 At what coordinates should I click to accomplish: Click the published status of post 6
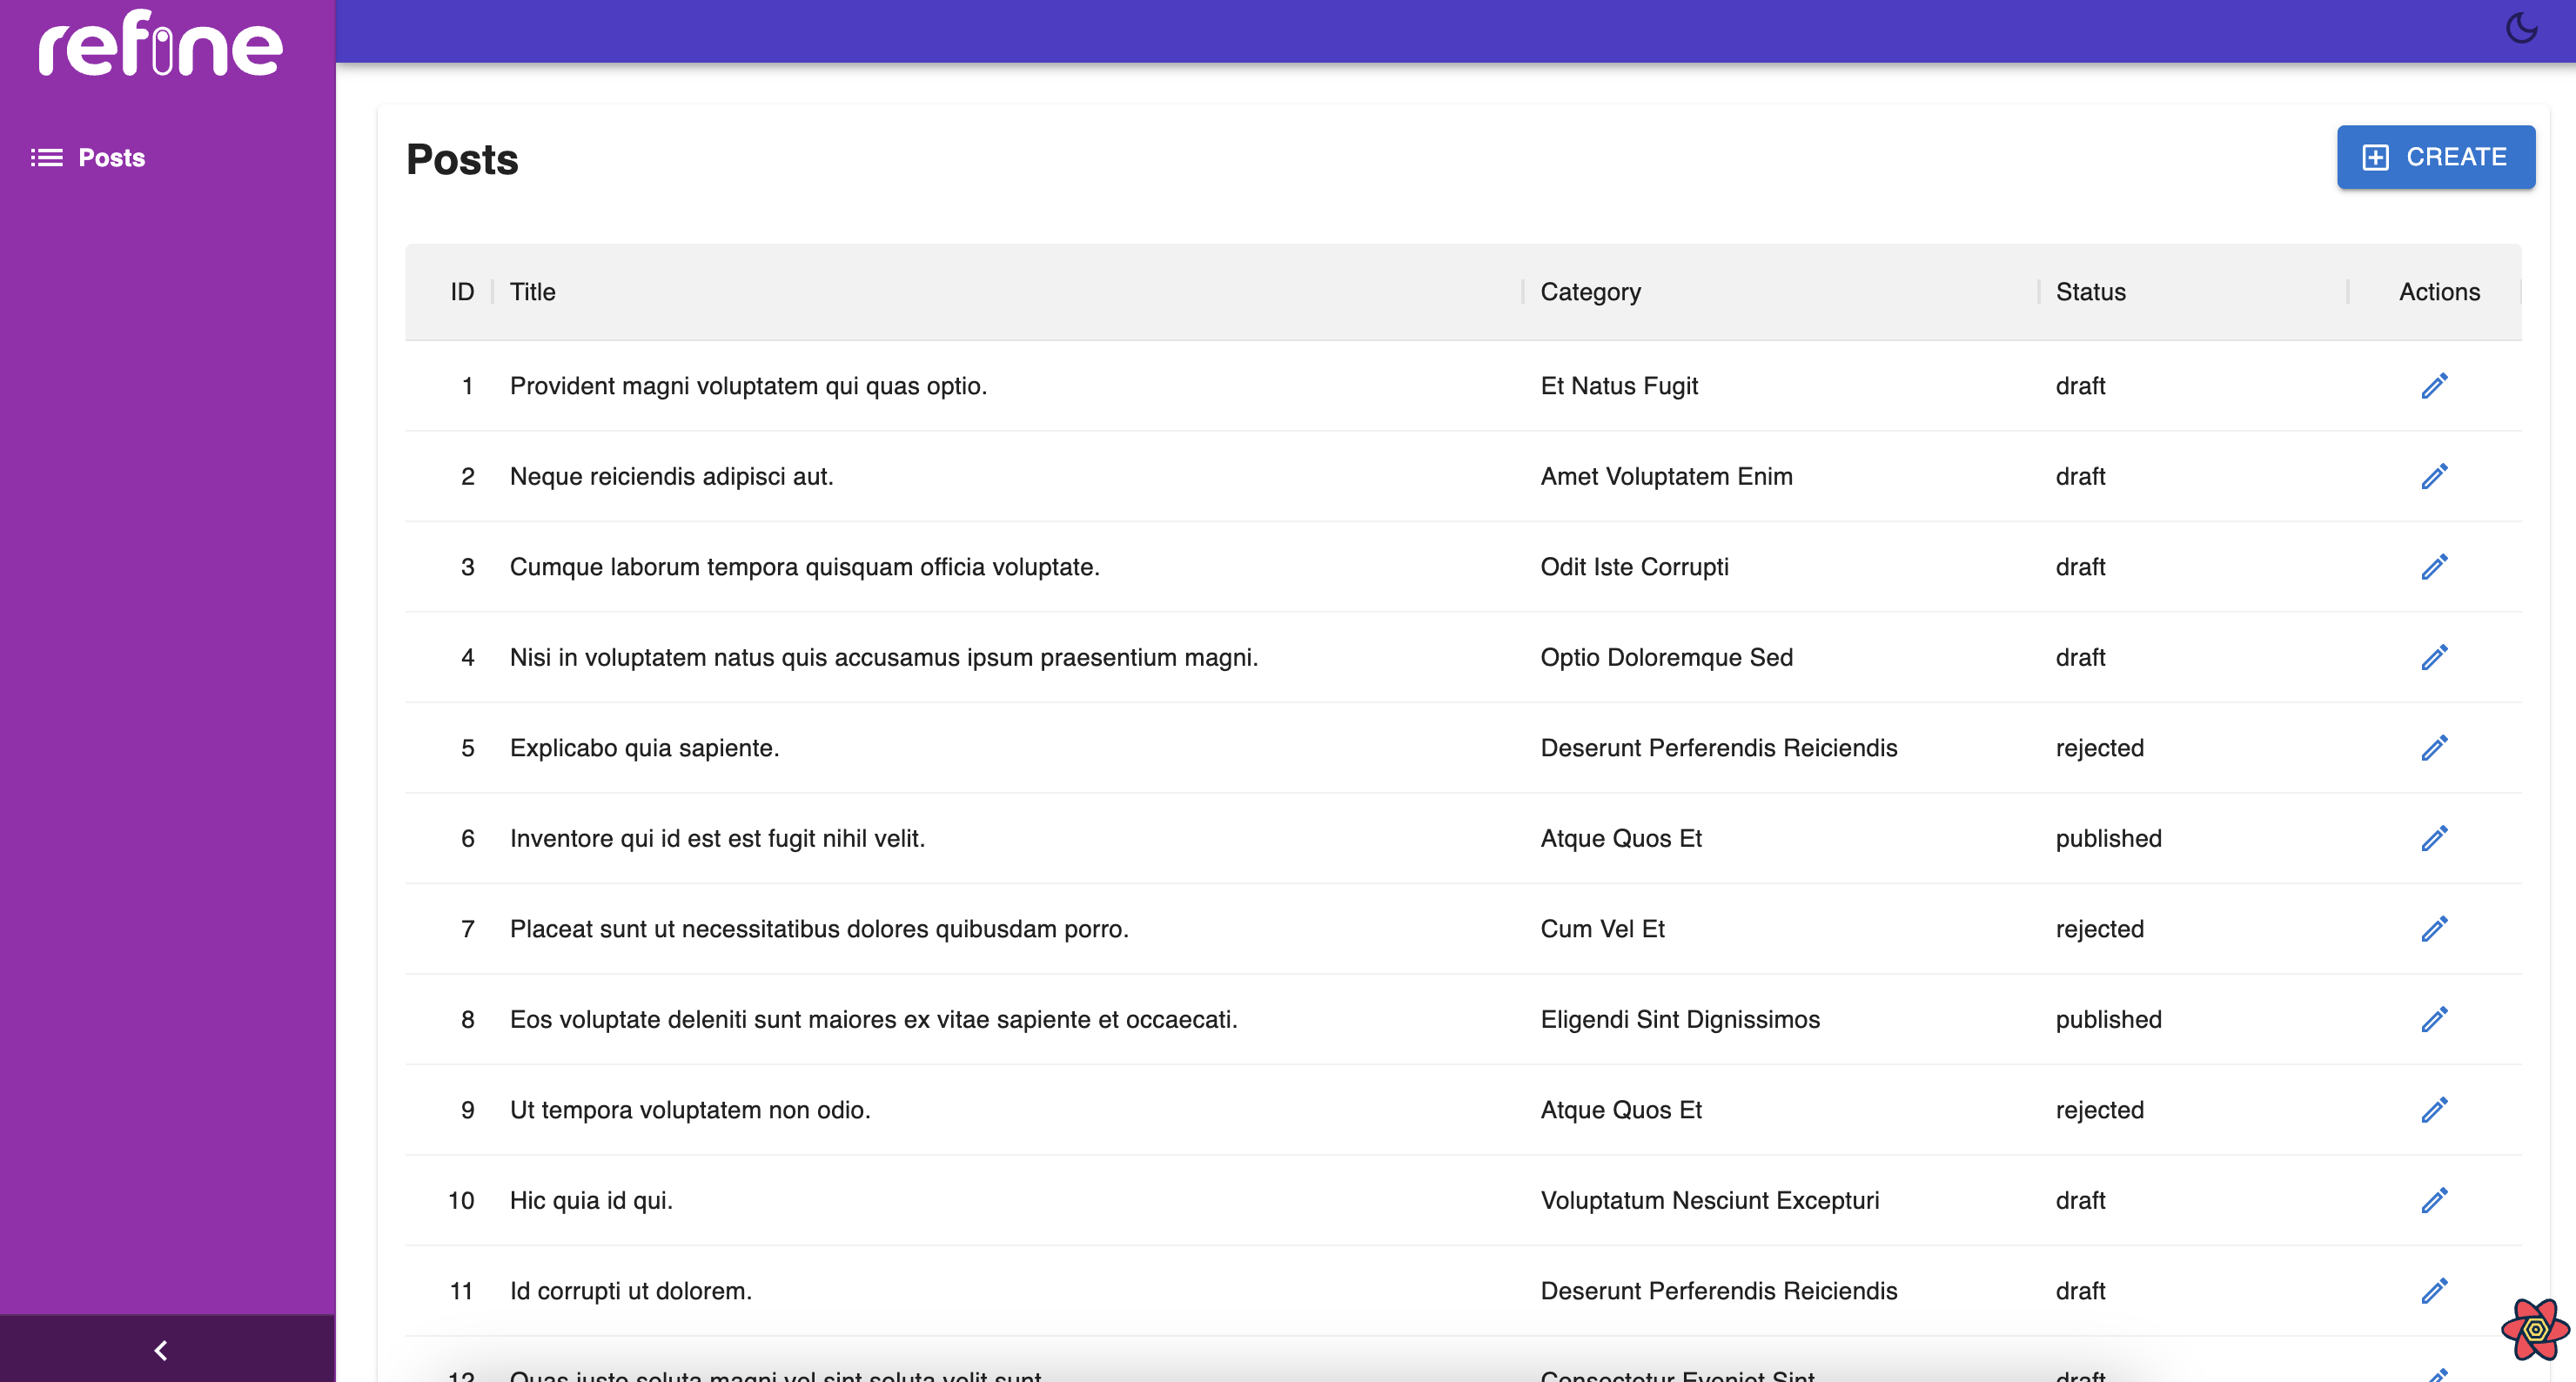[x=2108, y=838]
